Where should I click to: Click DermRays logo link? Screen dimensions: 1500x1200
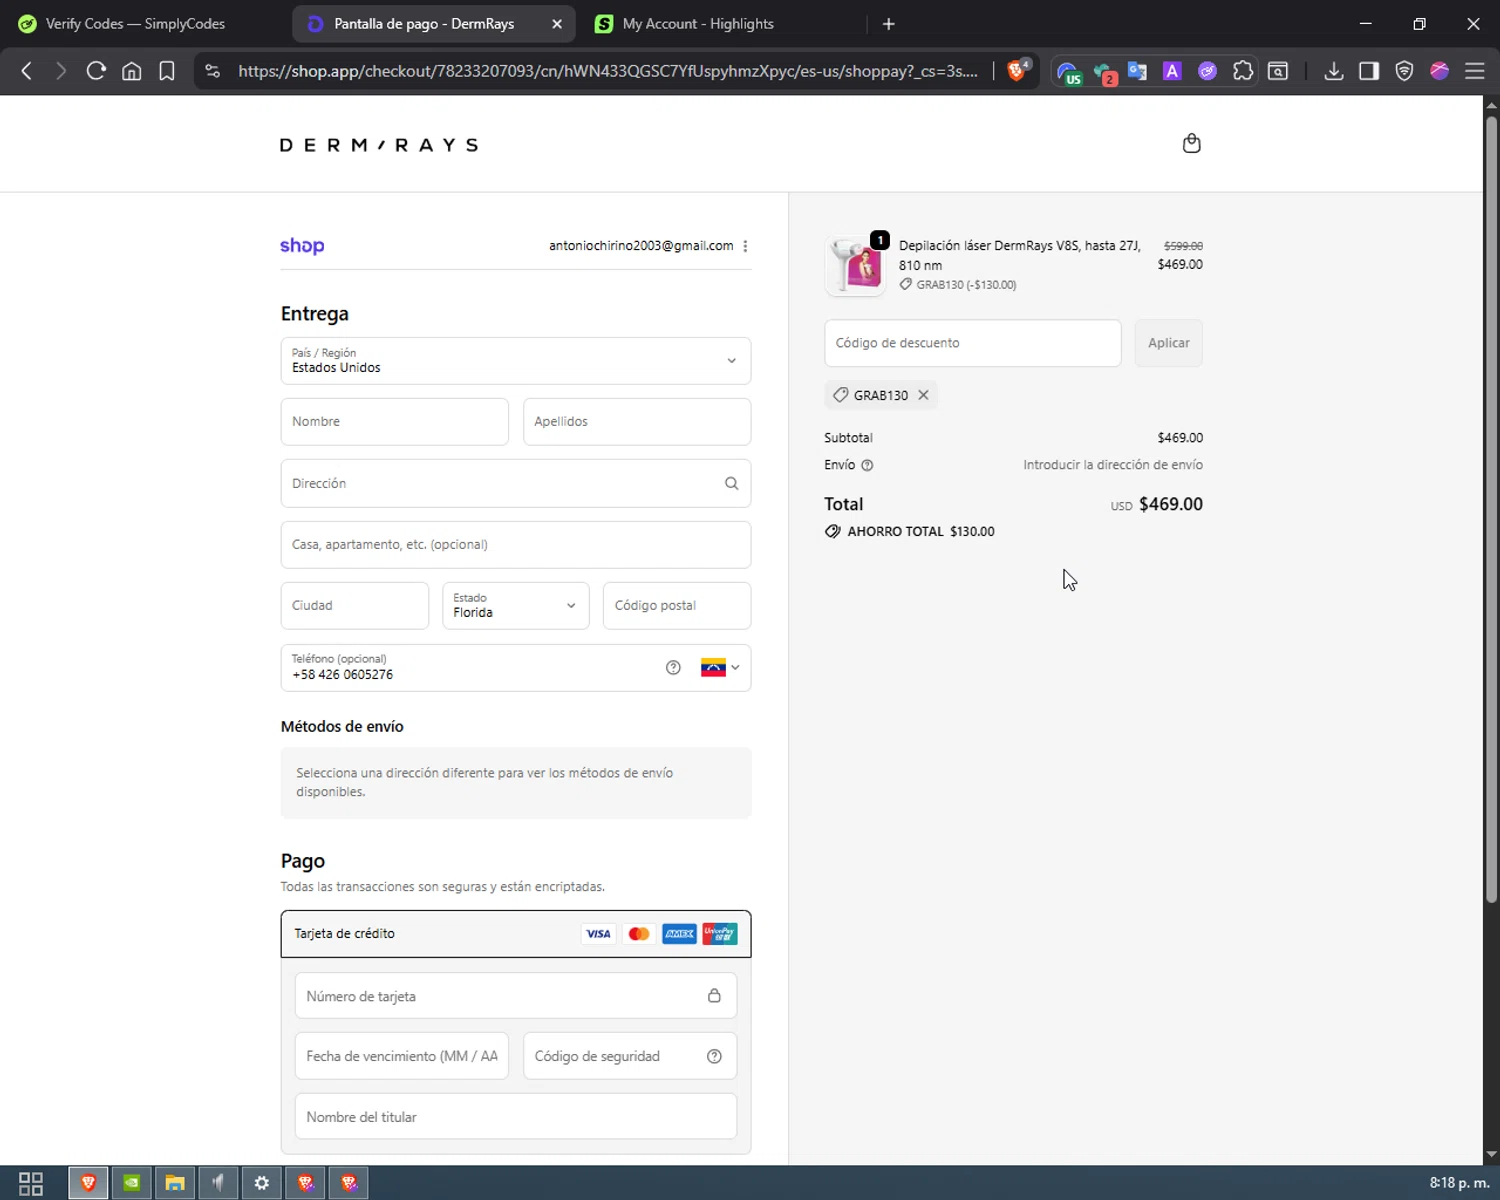pos(379,145)
